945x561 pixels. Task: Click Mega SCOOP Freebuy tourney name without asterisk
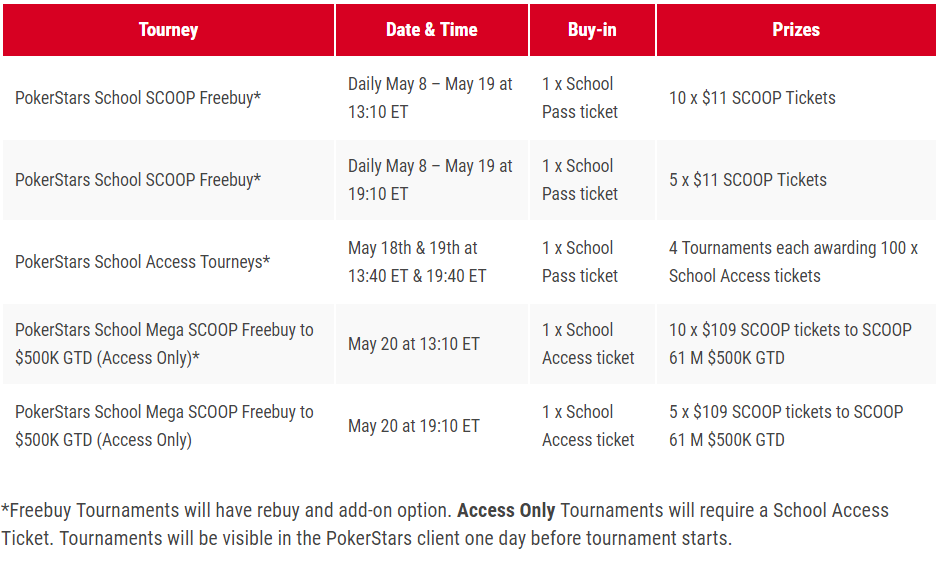pos(165,425)
